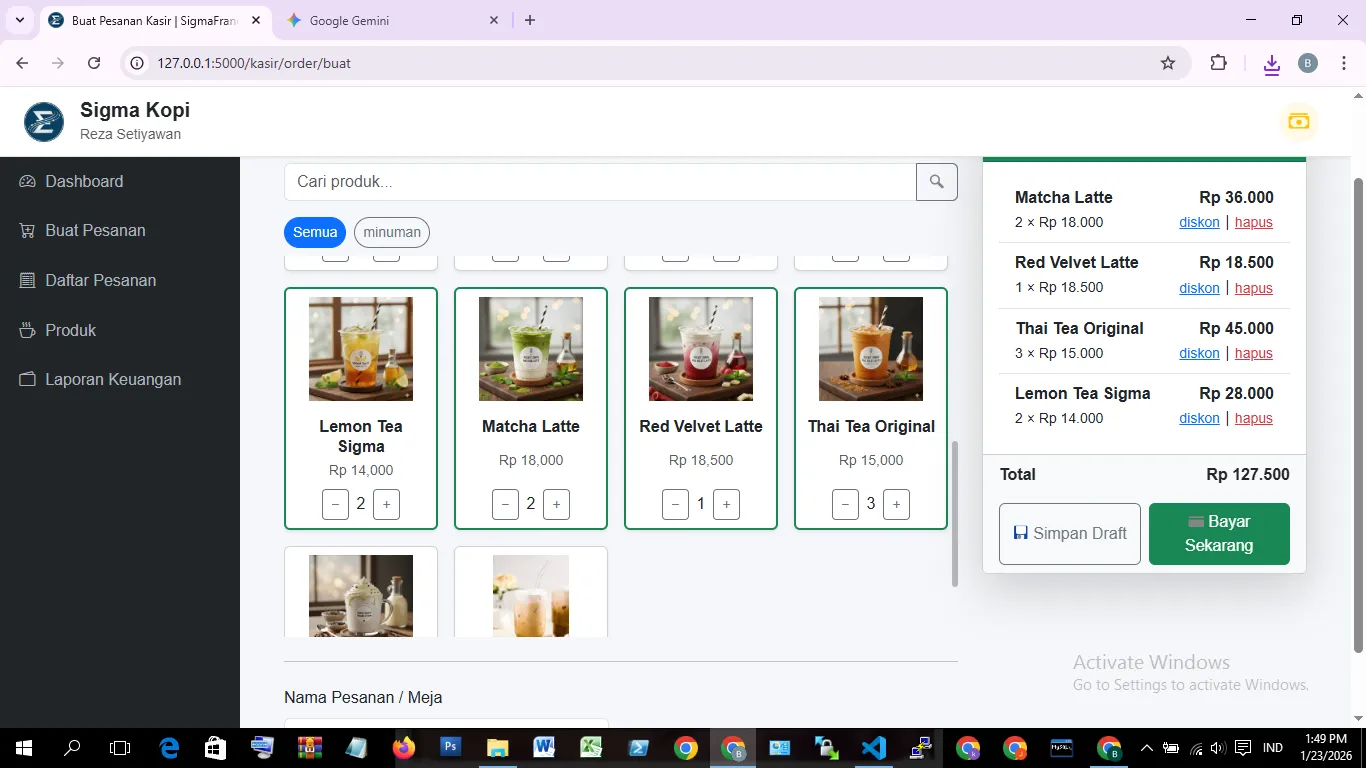Click the Simpan Draft button
Image resolution: width=1366 pixels, height=768 pixels.
tap(1070, 534)
